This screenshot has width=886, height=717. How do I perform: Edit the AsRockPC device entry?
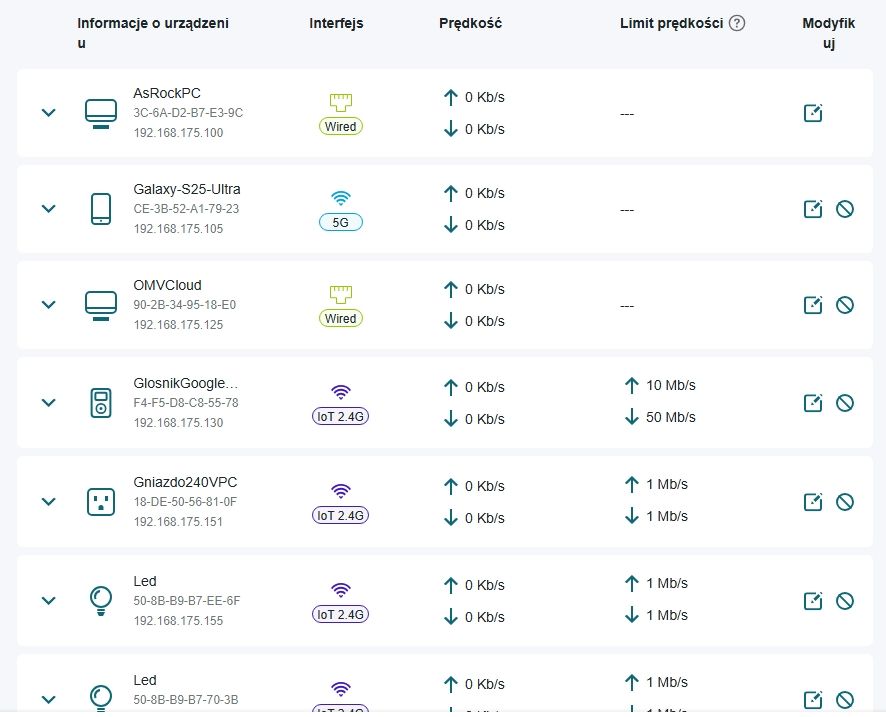point(813,113)
